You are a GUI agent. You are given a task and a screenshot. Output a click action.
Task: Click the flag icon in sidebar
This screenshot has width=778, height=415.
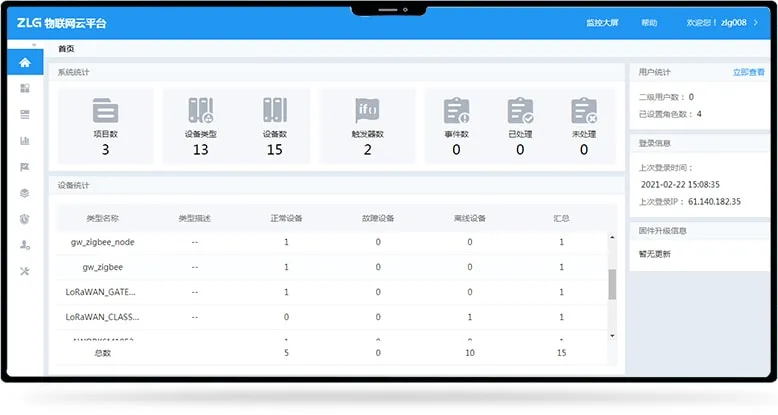25,166
